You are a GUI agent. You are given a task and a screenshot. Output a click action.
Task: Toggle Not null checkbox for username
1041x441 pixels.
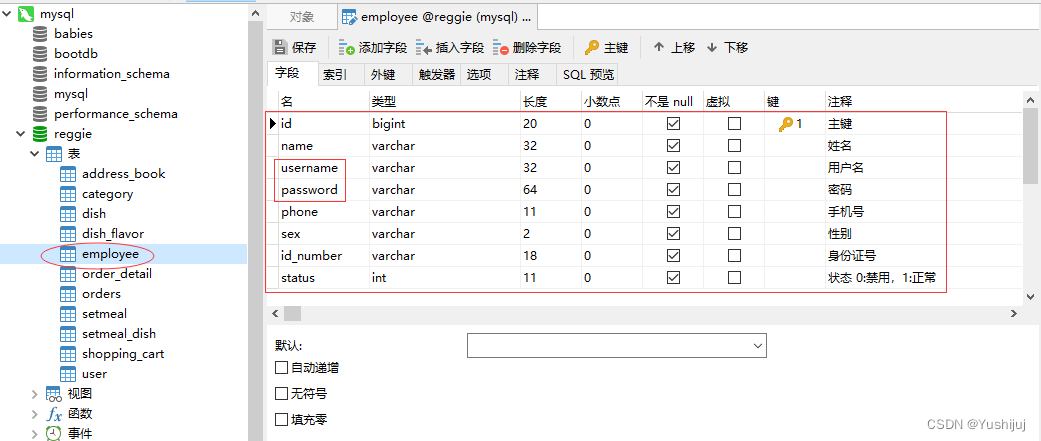tap(673, 168)
